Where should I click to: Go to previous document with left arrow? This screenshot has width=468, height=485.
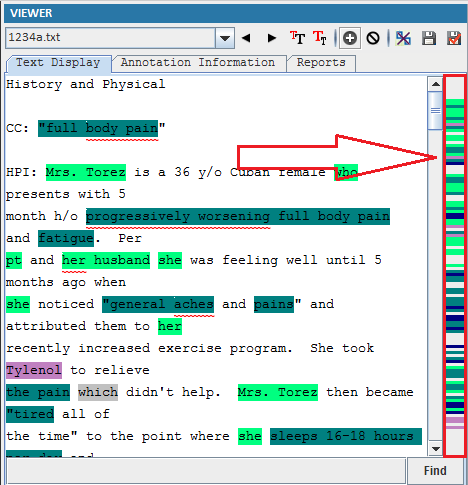246,38
